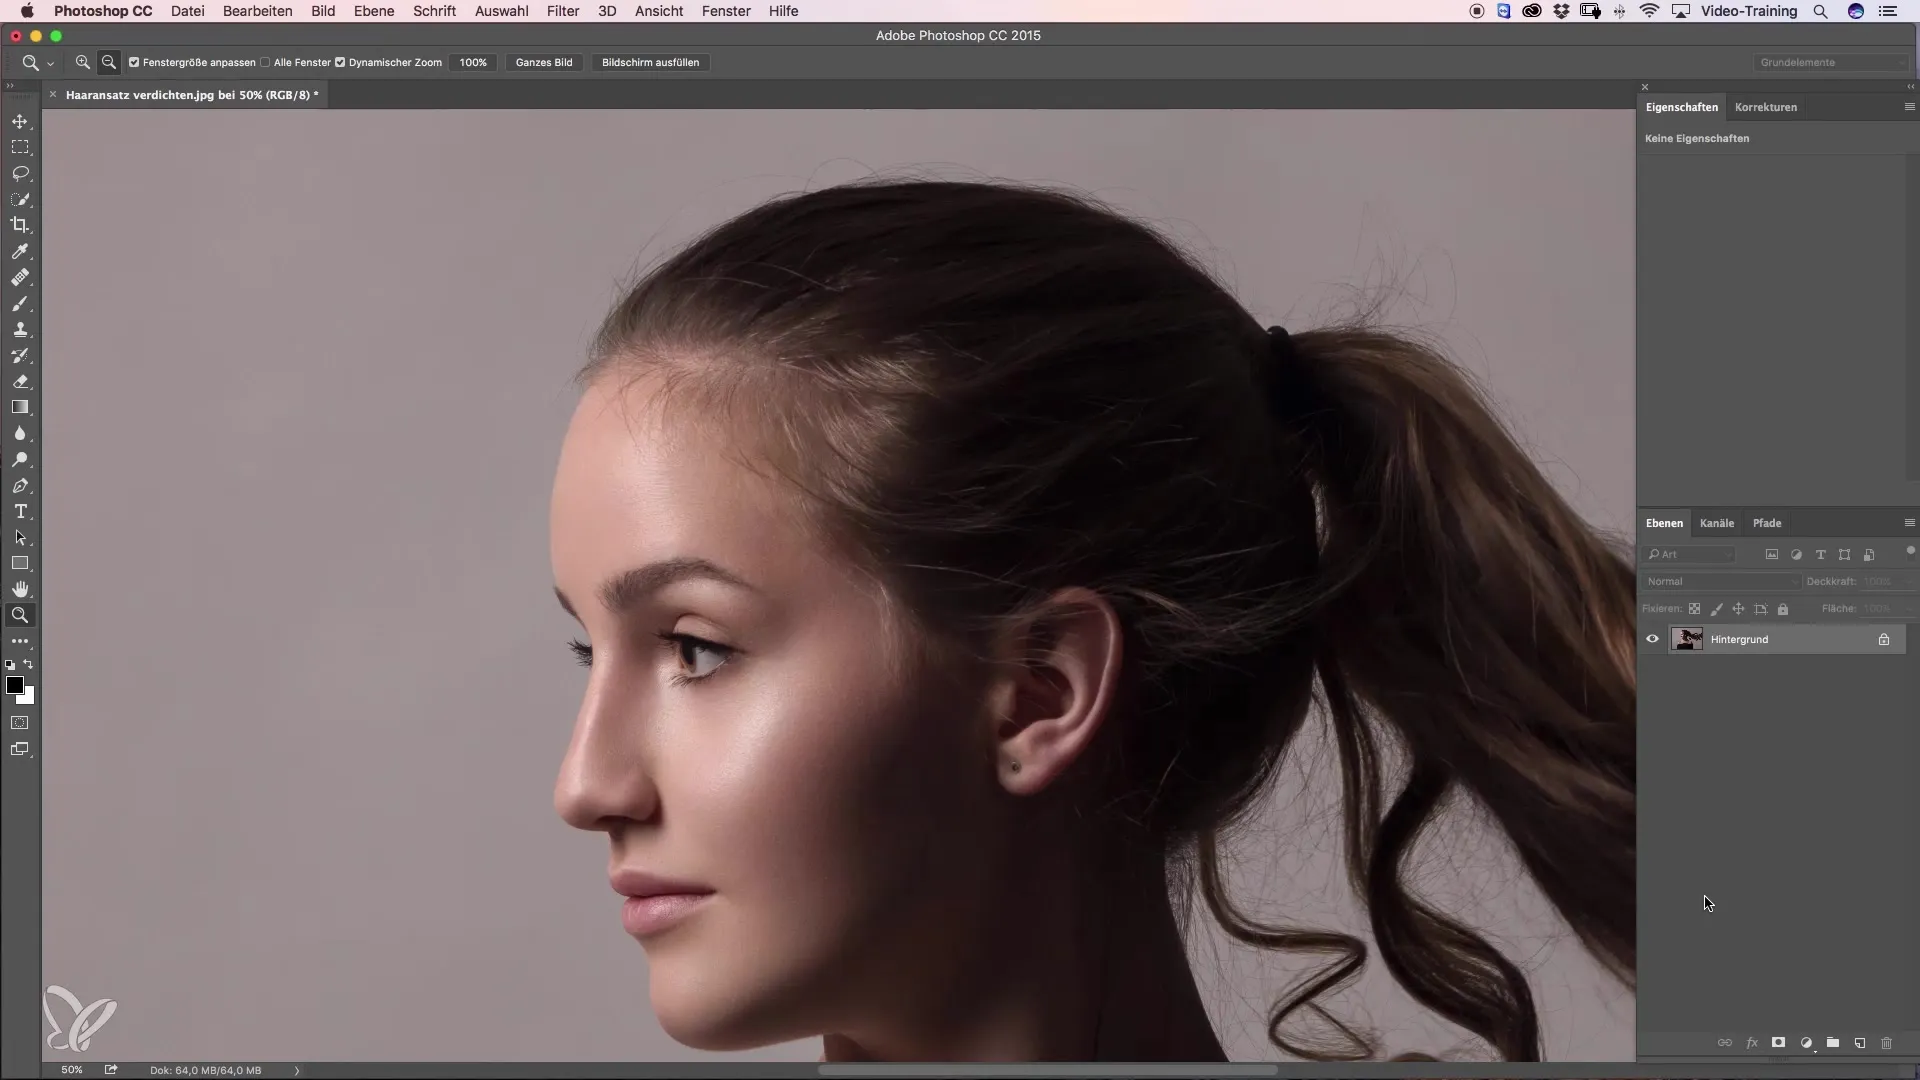Select the Path Selection tool
1920x1080 pixels.
[x=20, y=537]
